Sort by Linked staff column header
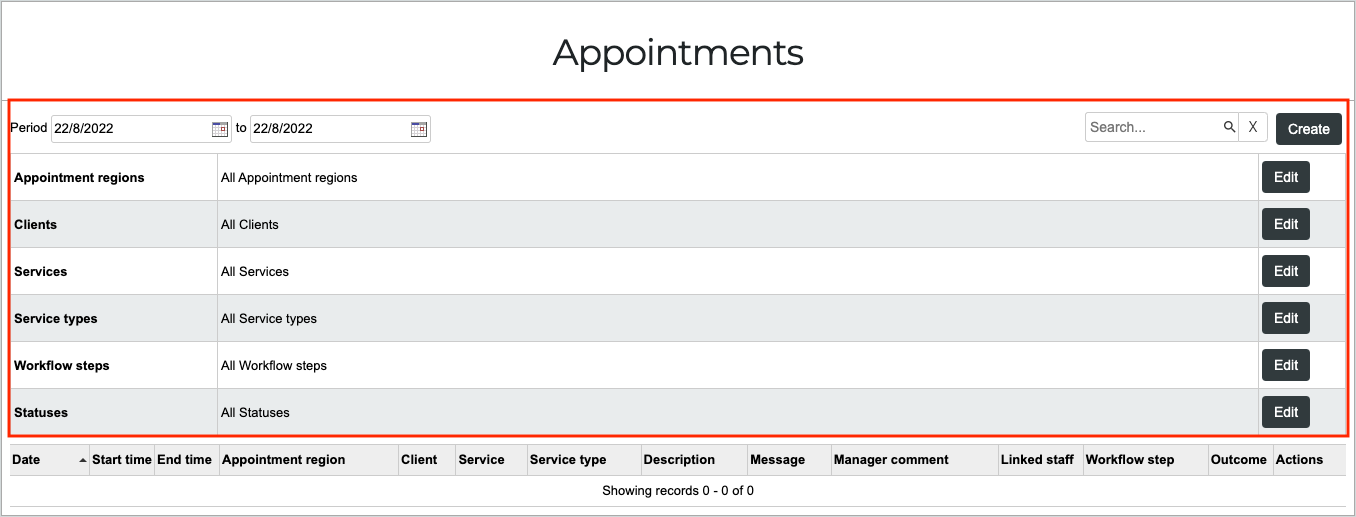1356x517 pixels. 1037,460
